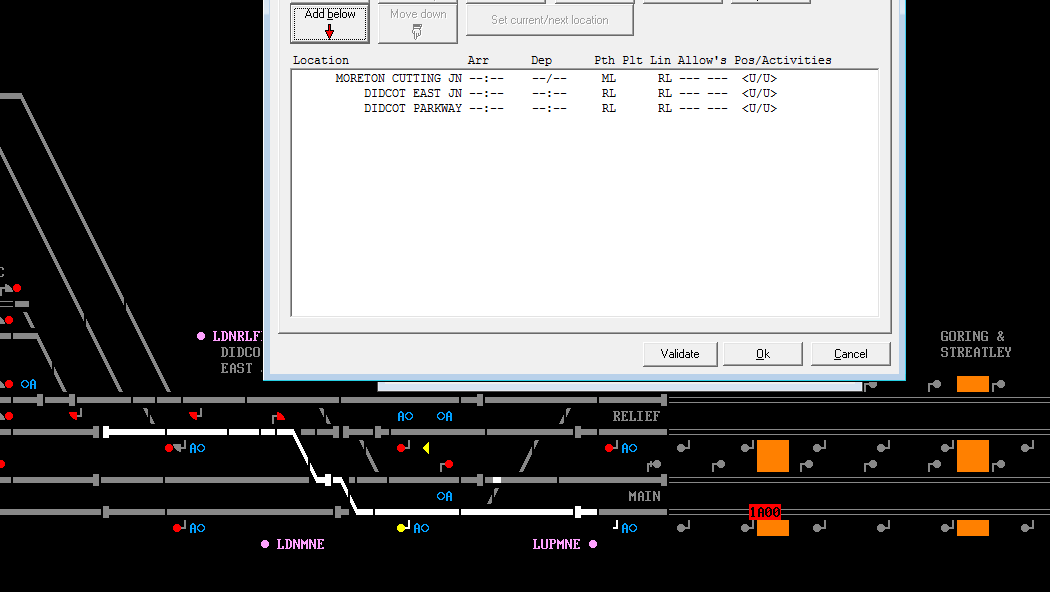Click the yellow signal on the Main line
This screenshot has height=592, width=1050.
tap(401, 528)
